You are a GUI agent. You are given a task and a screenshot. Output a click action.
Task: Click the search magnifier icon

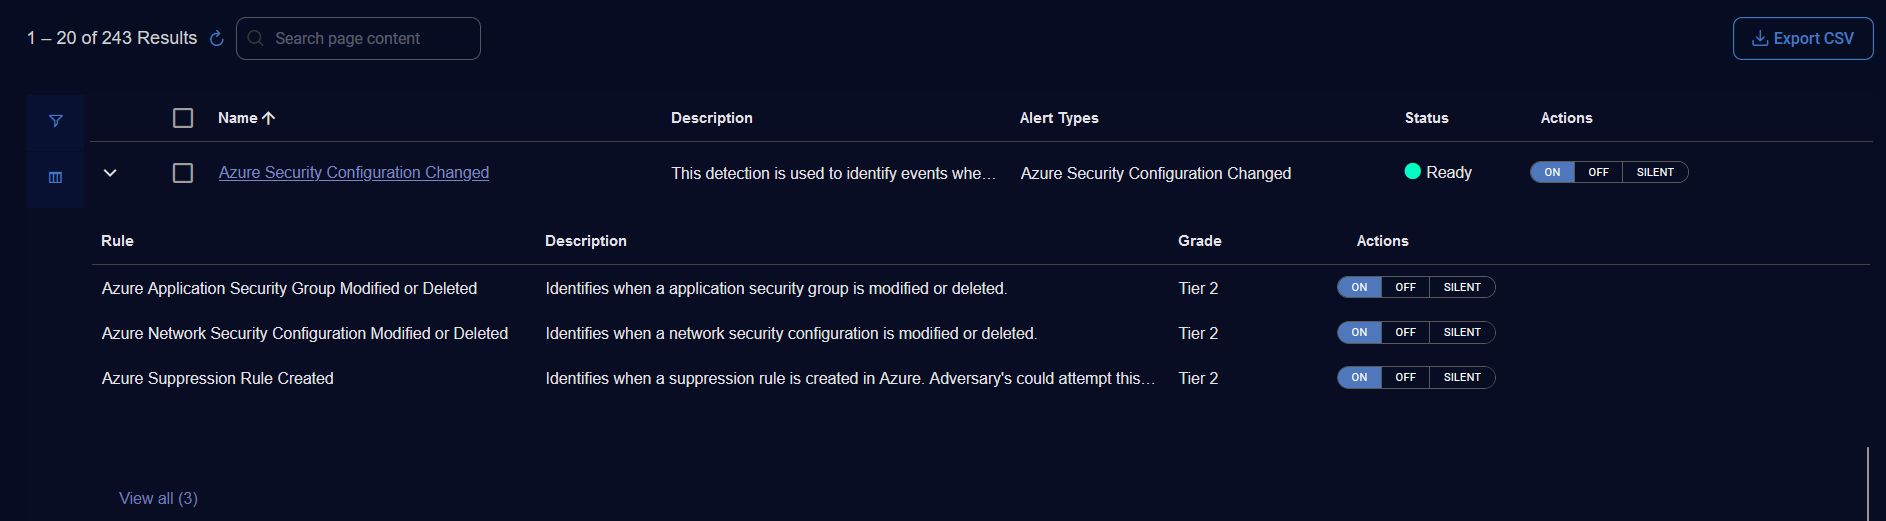click(x=256, y=39)
